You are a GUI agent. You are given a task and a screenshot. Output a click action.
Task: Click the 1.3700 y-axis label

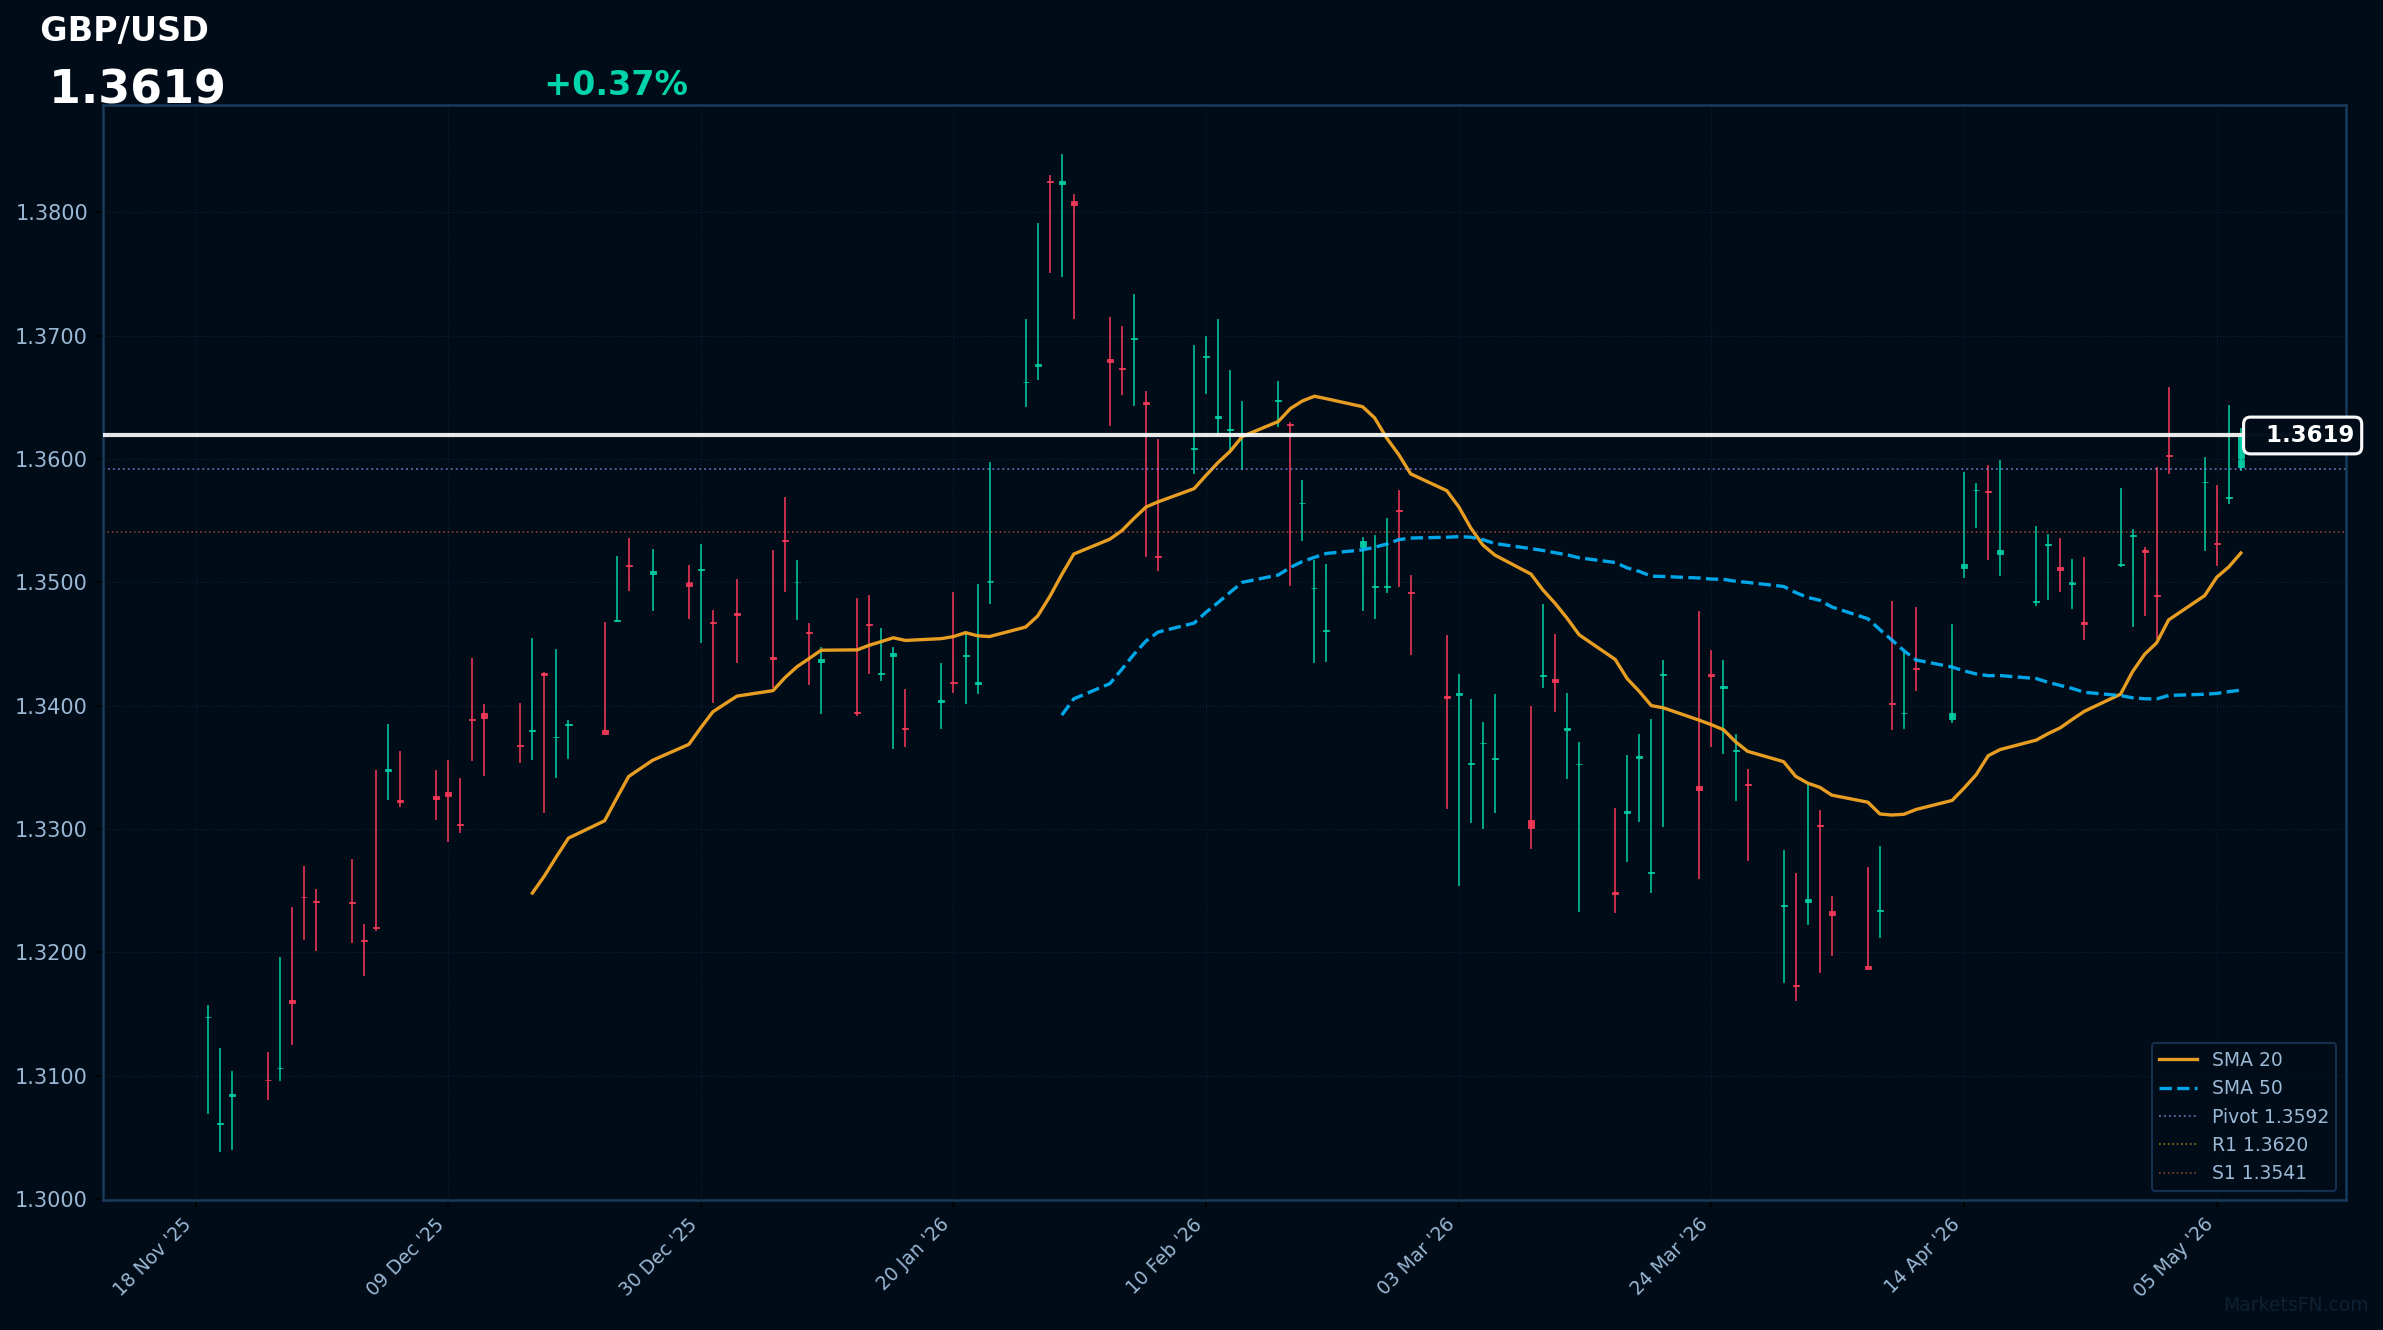tap(52, 336)
